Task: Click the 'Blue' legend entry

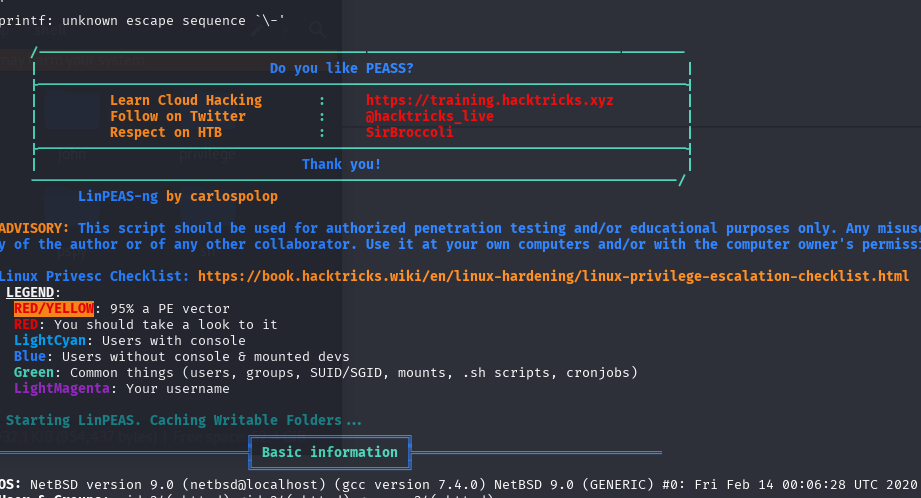Action: [30, 356]
